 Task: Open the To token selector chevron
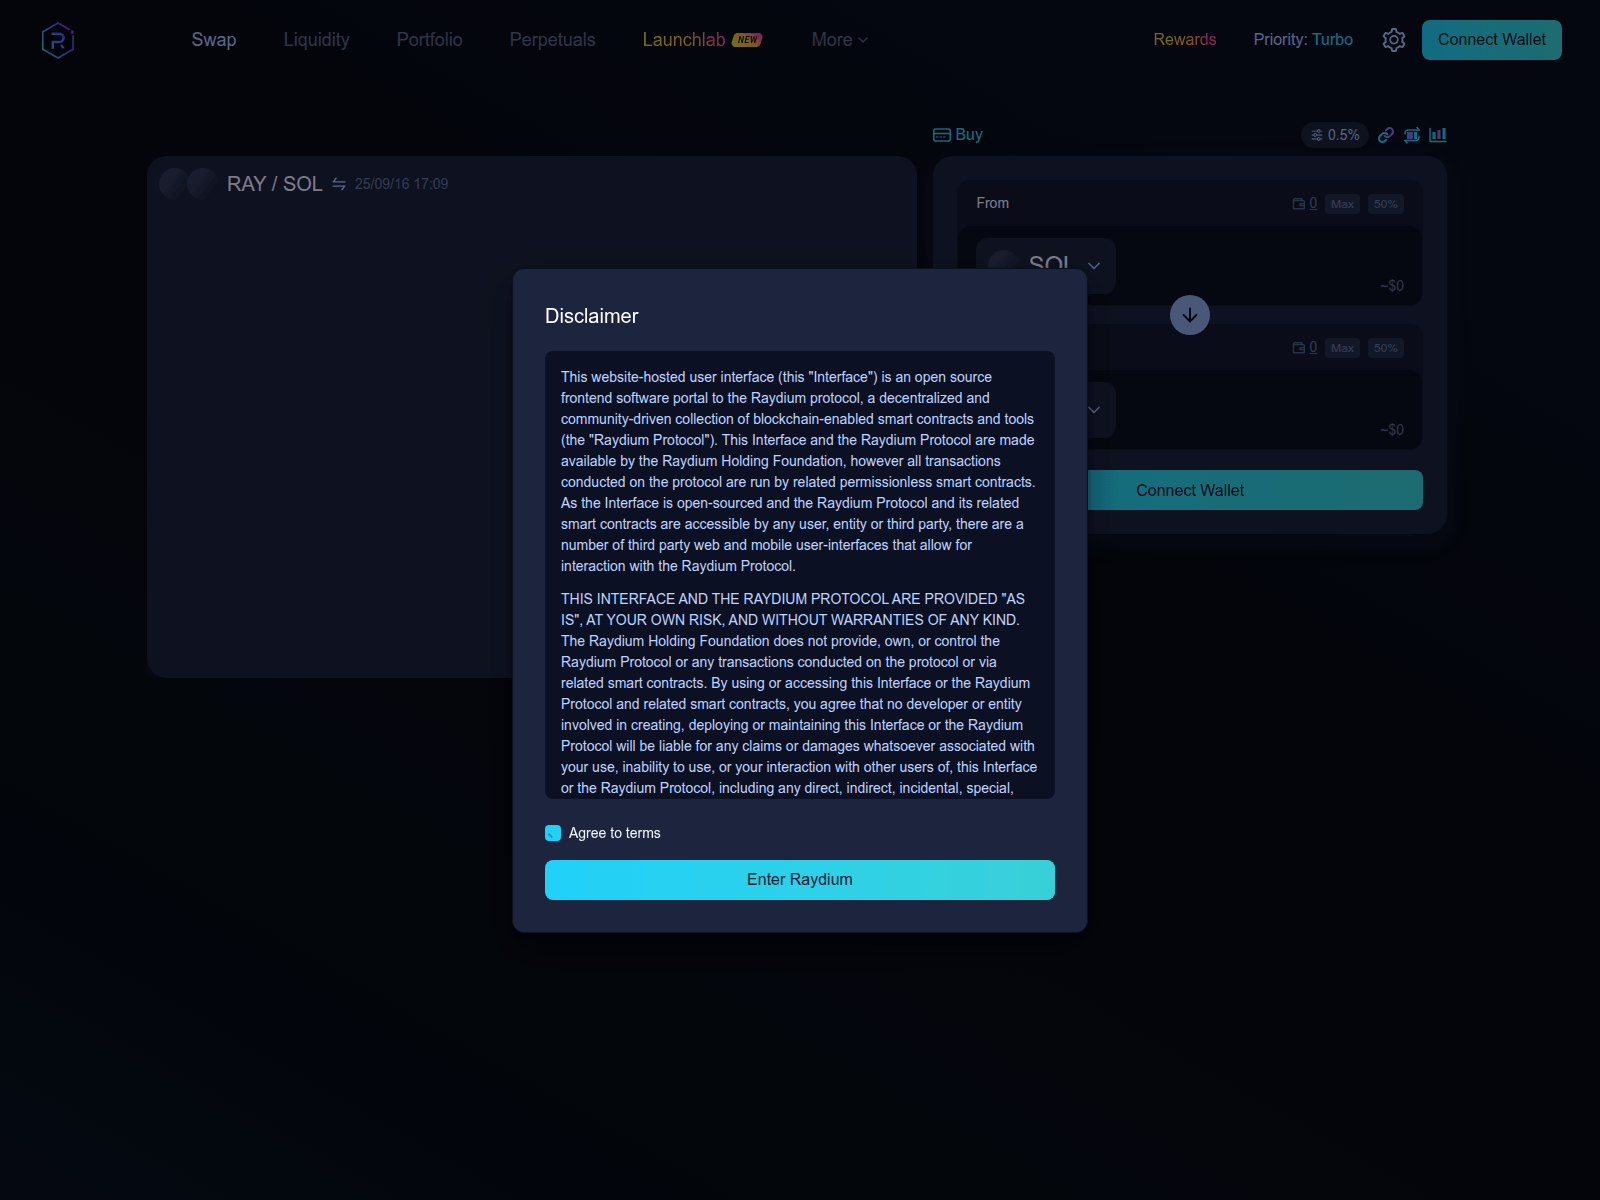pos(1094,410)
